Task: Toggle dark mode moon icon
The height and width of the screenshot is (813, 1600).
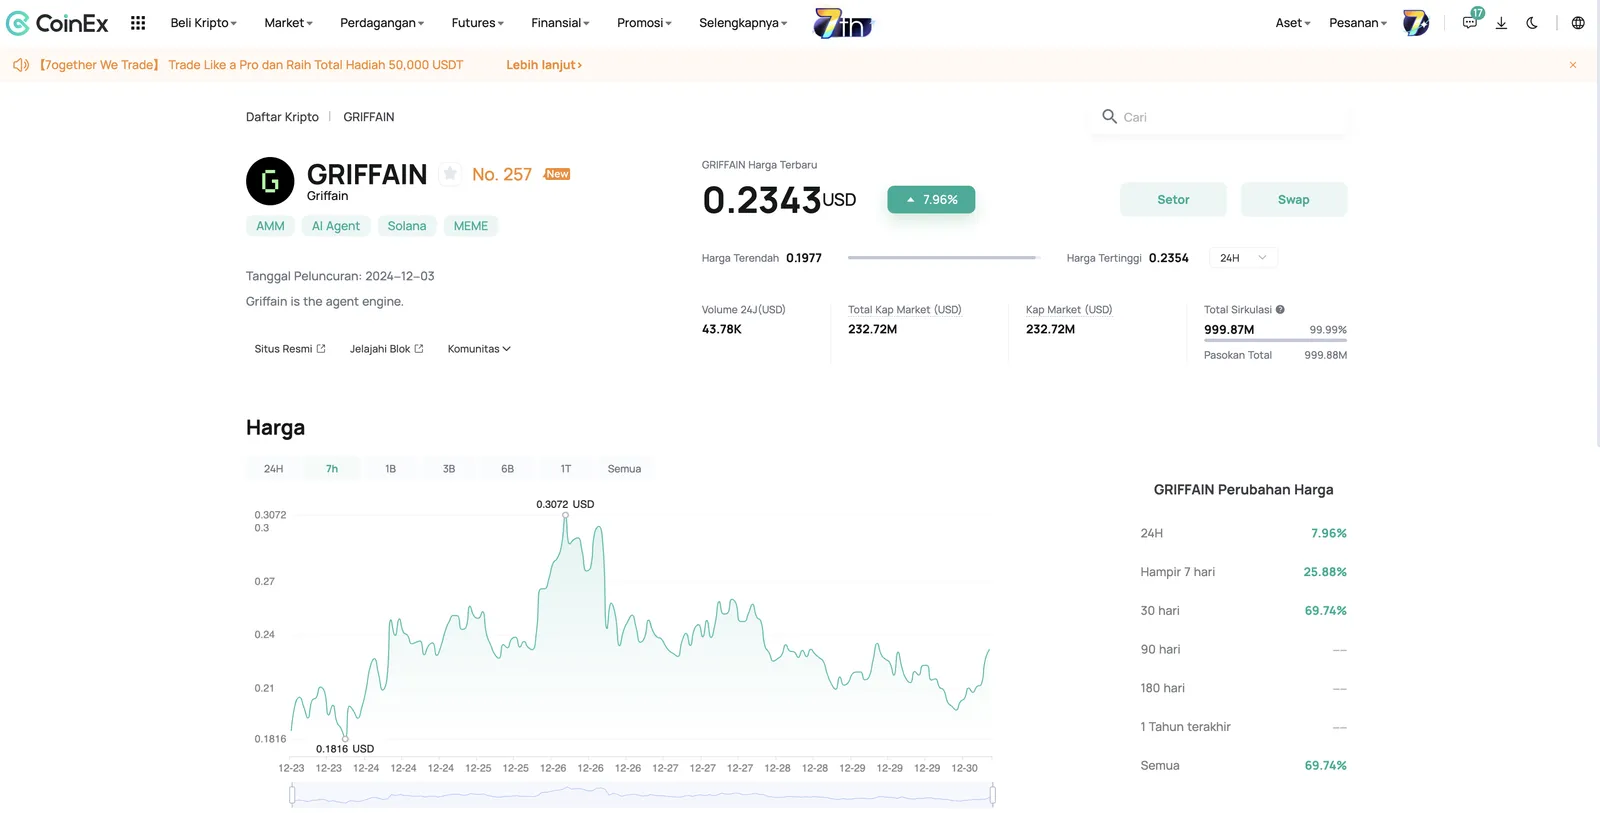Action: point(1532,23)
